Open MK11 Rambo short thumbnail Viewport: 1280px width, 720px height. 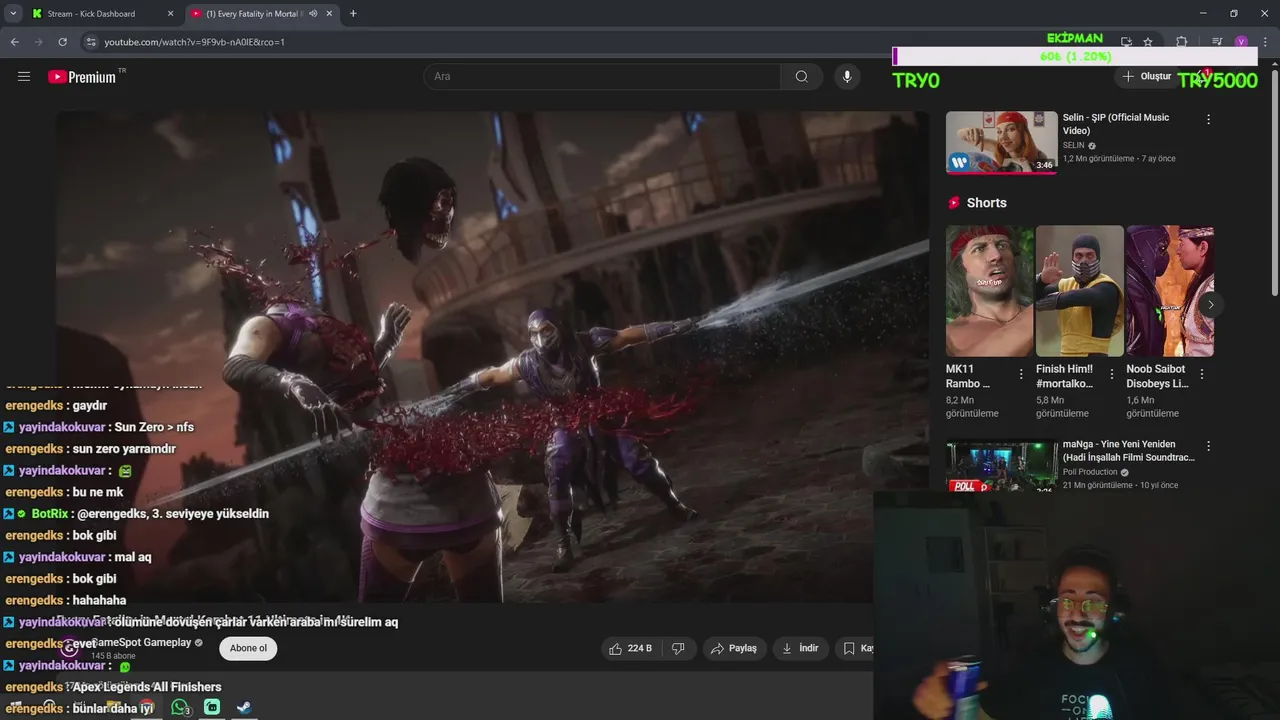point(990,291)
